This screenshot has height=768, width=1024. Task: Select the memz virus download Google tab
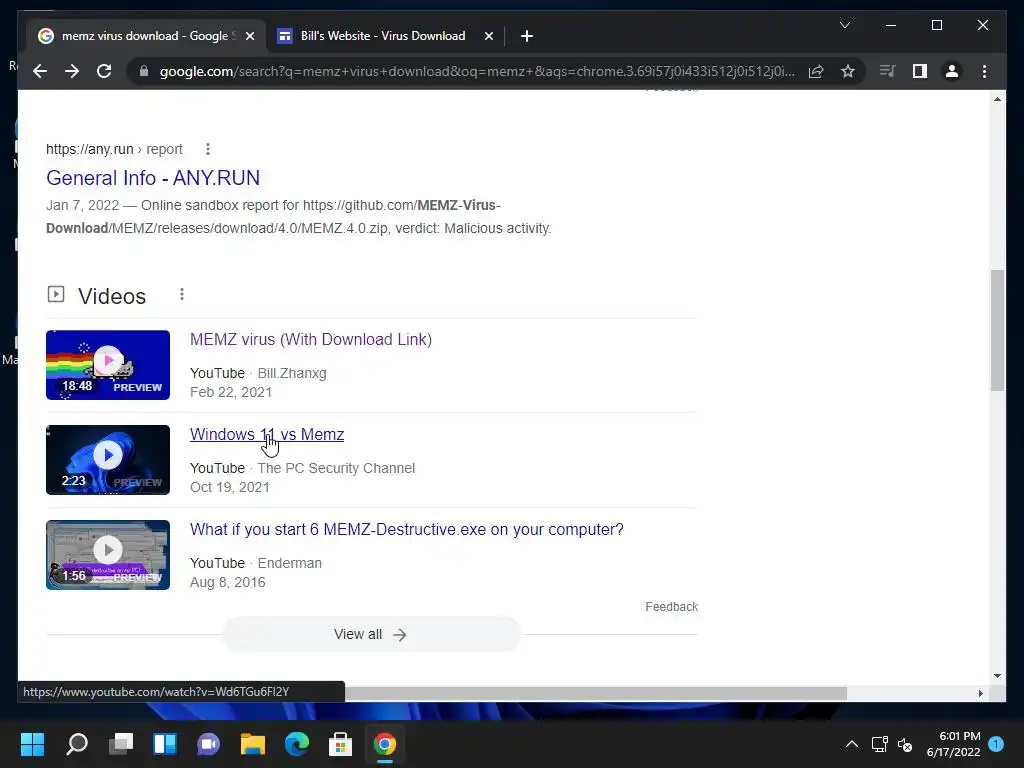(146, 36)
